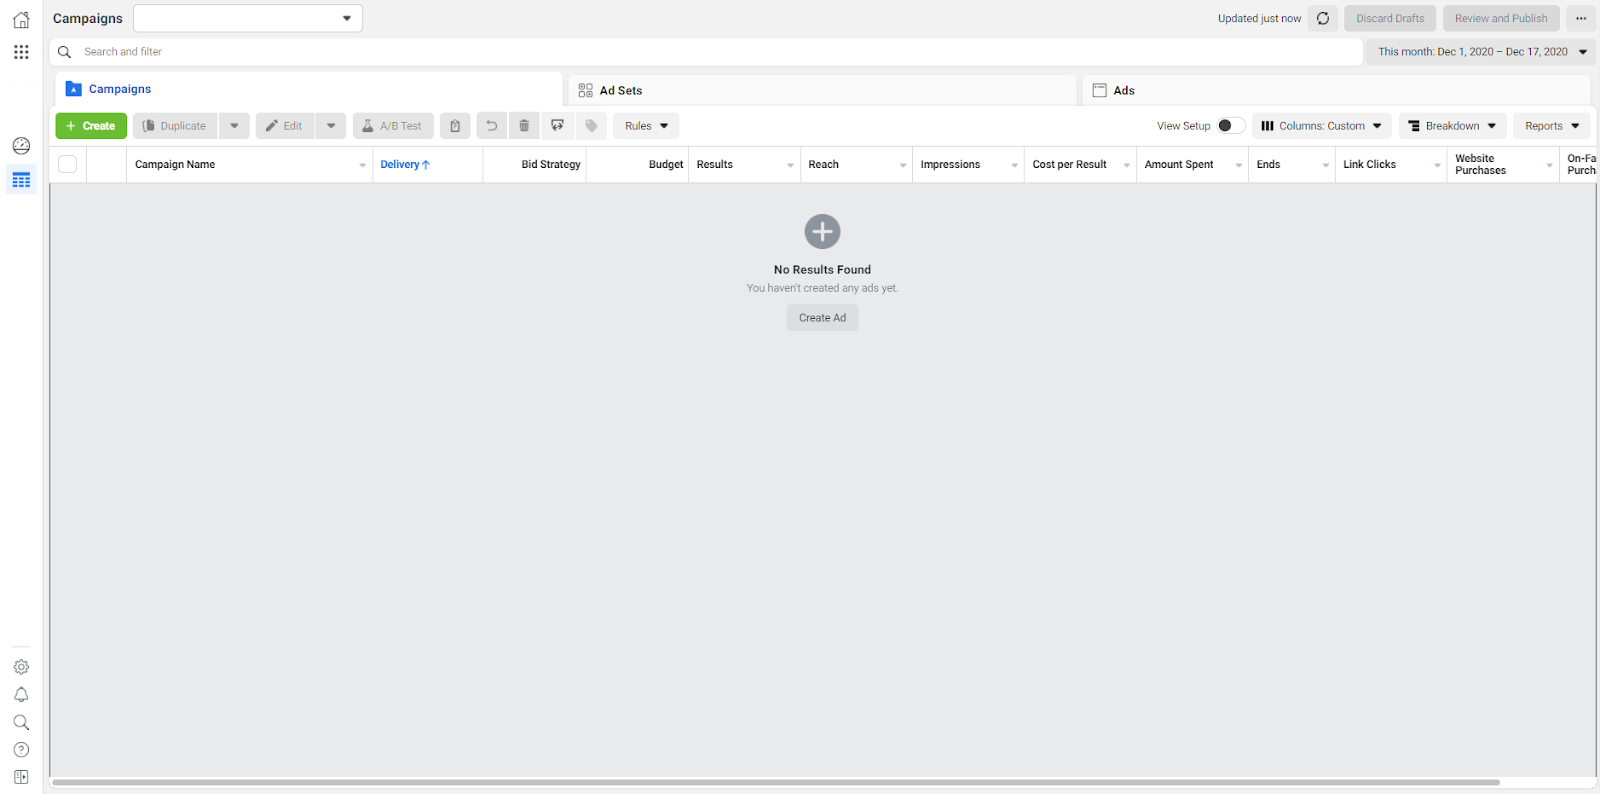Click the 'No Results Found' message
The width and height of the screenshot is (1600, 794).
pos(822,270)
